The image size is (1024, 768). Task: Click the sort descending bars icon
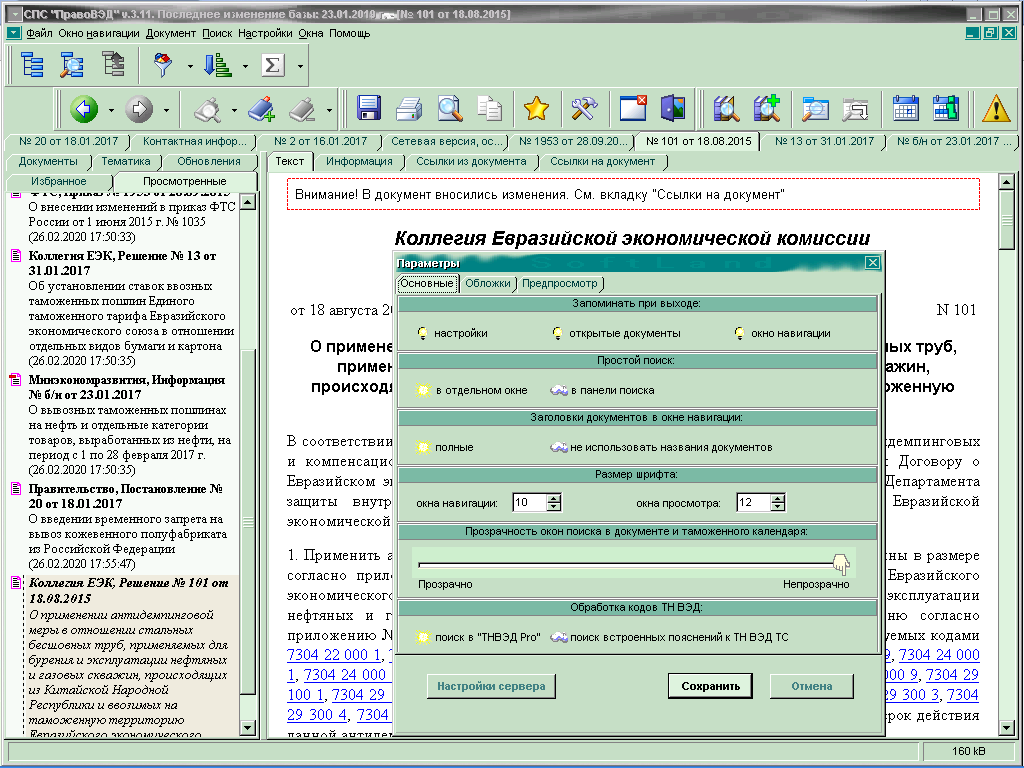(x=217, y=65)
